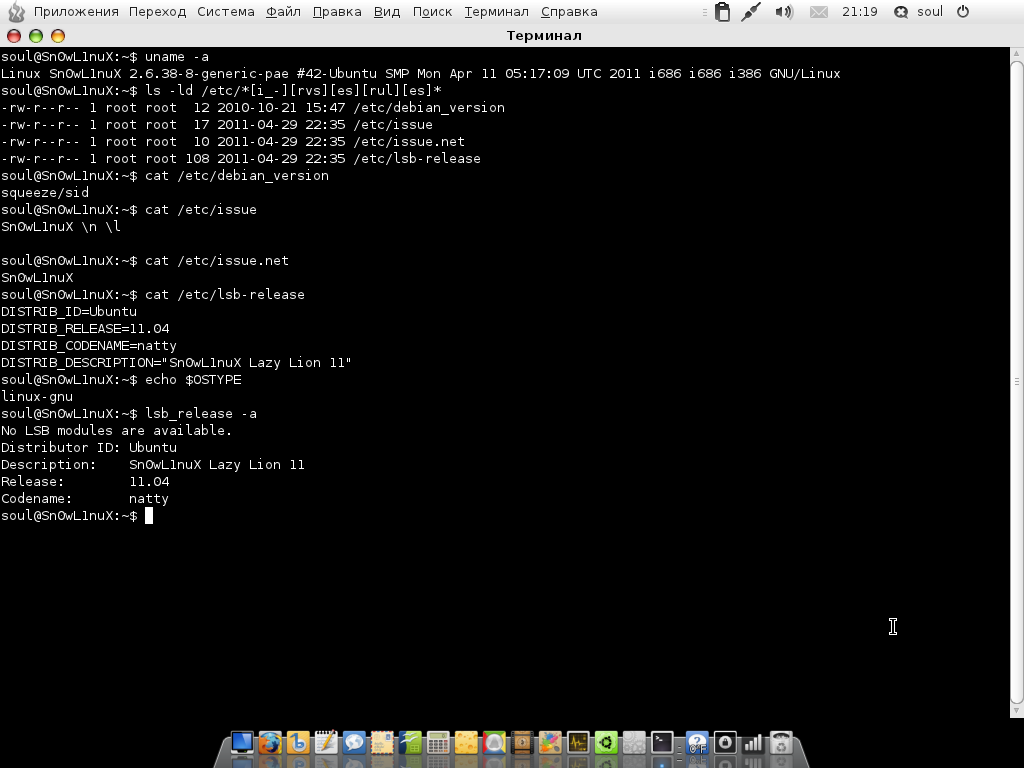This screenshot has height=768, width=1024.
Task: Click the DISTRIB_CODENAME=natty line
Action: (x=89, y=345)
